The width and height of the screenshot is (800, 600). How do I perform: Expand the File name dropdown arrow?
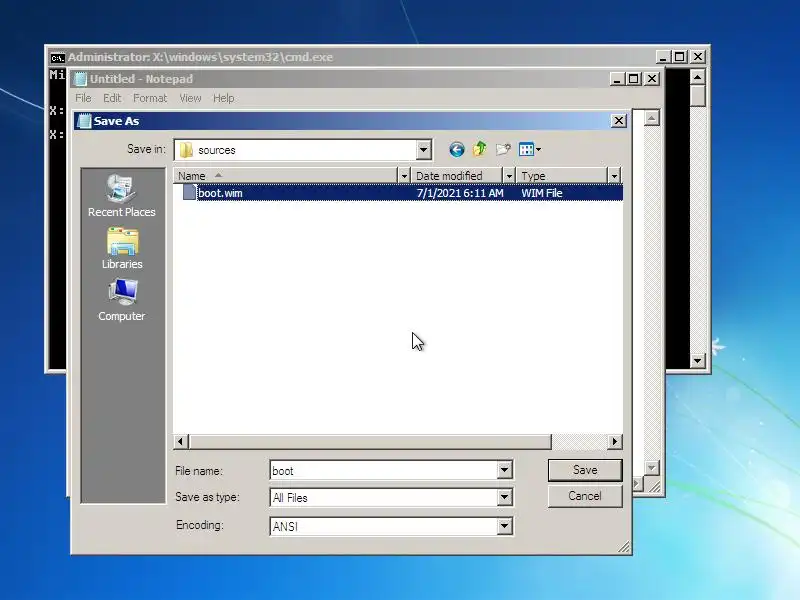505,470
